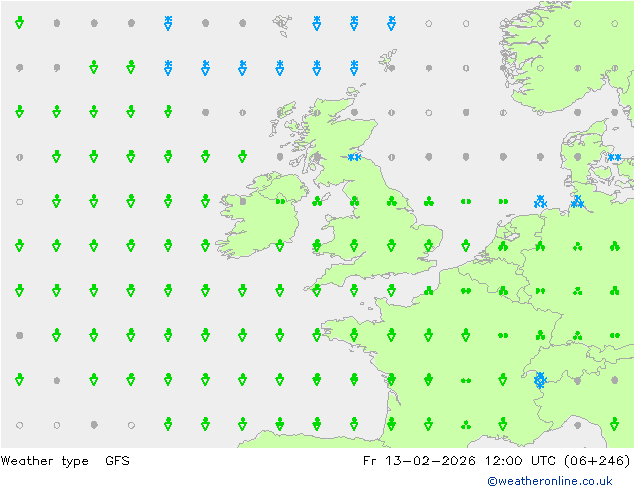Click the small green two-drop symbol in central France

[x=466, y=380]
